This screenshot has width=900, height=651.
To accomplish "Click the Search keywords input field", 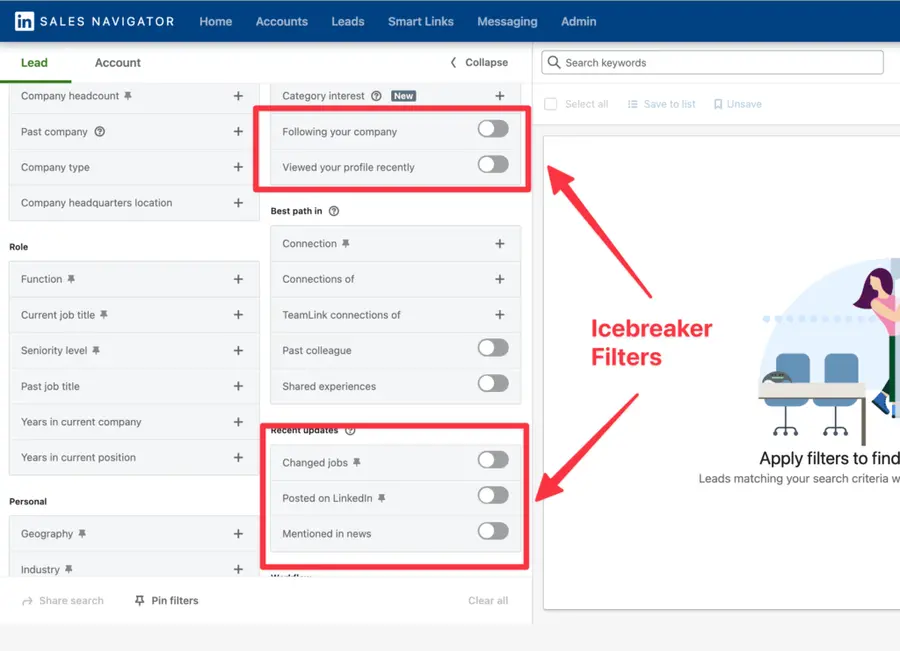I will tap(712, 62).
